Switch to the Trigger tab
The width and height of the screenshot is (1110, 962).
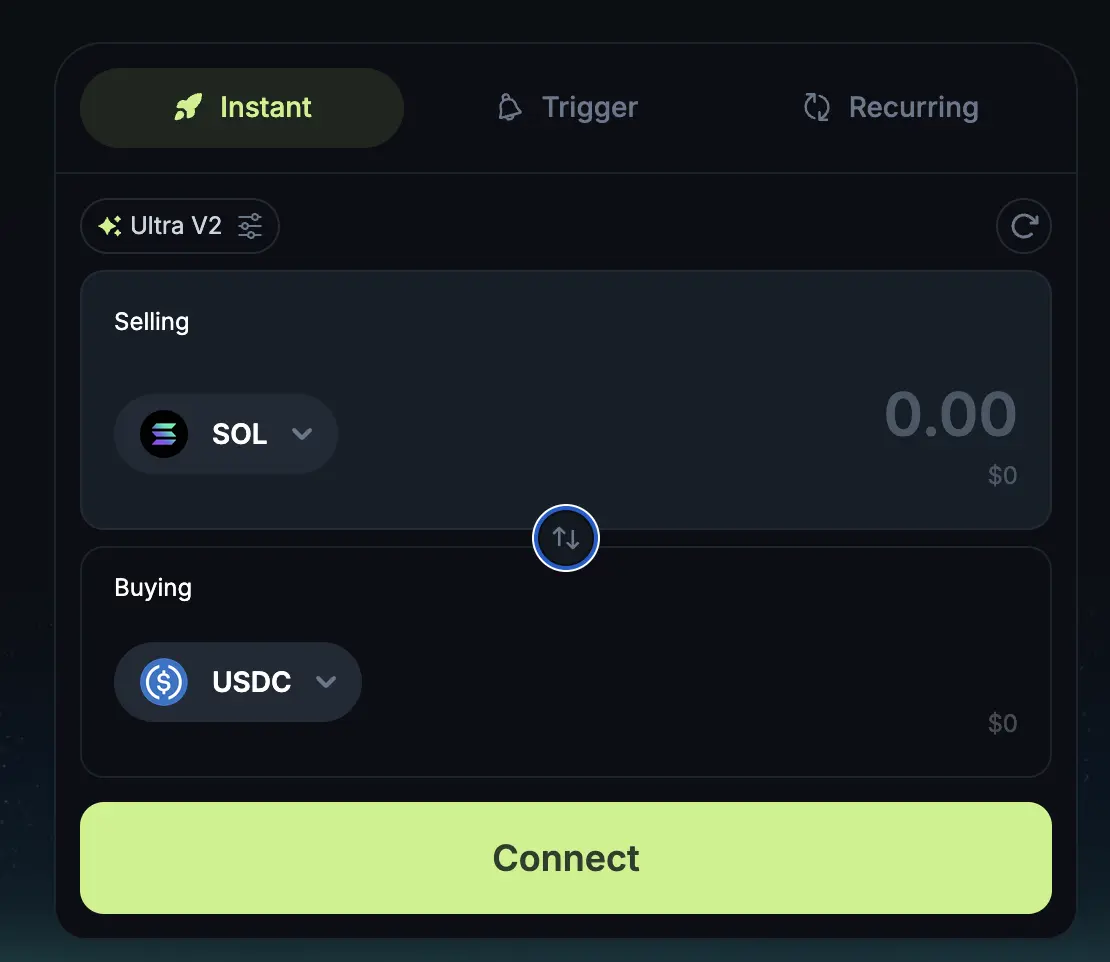[x=567, y=107]
